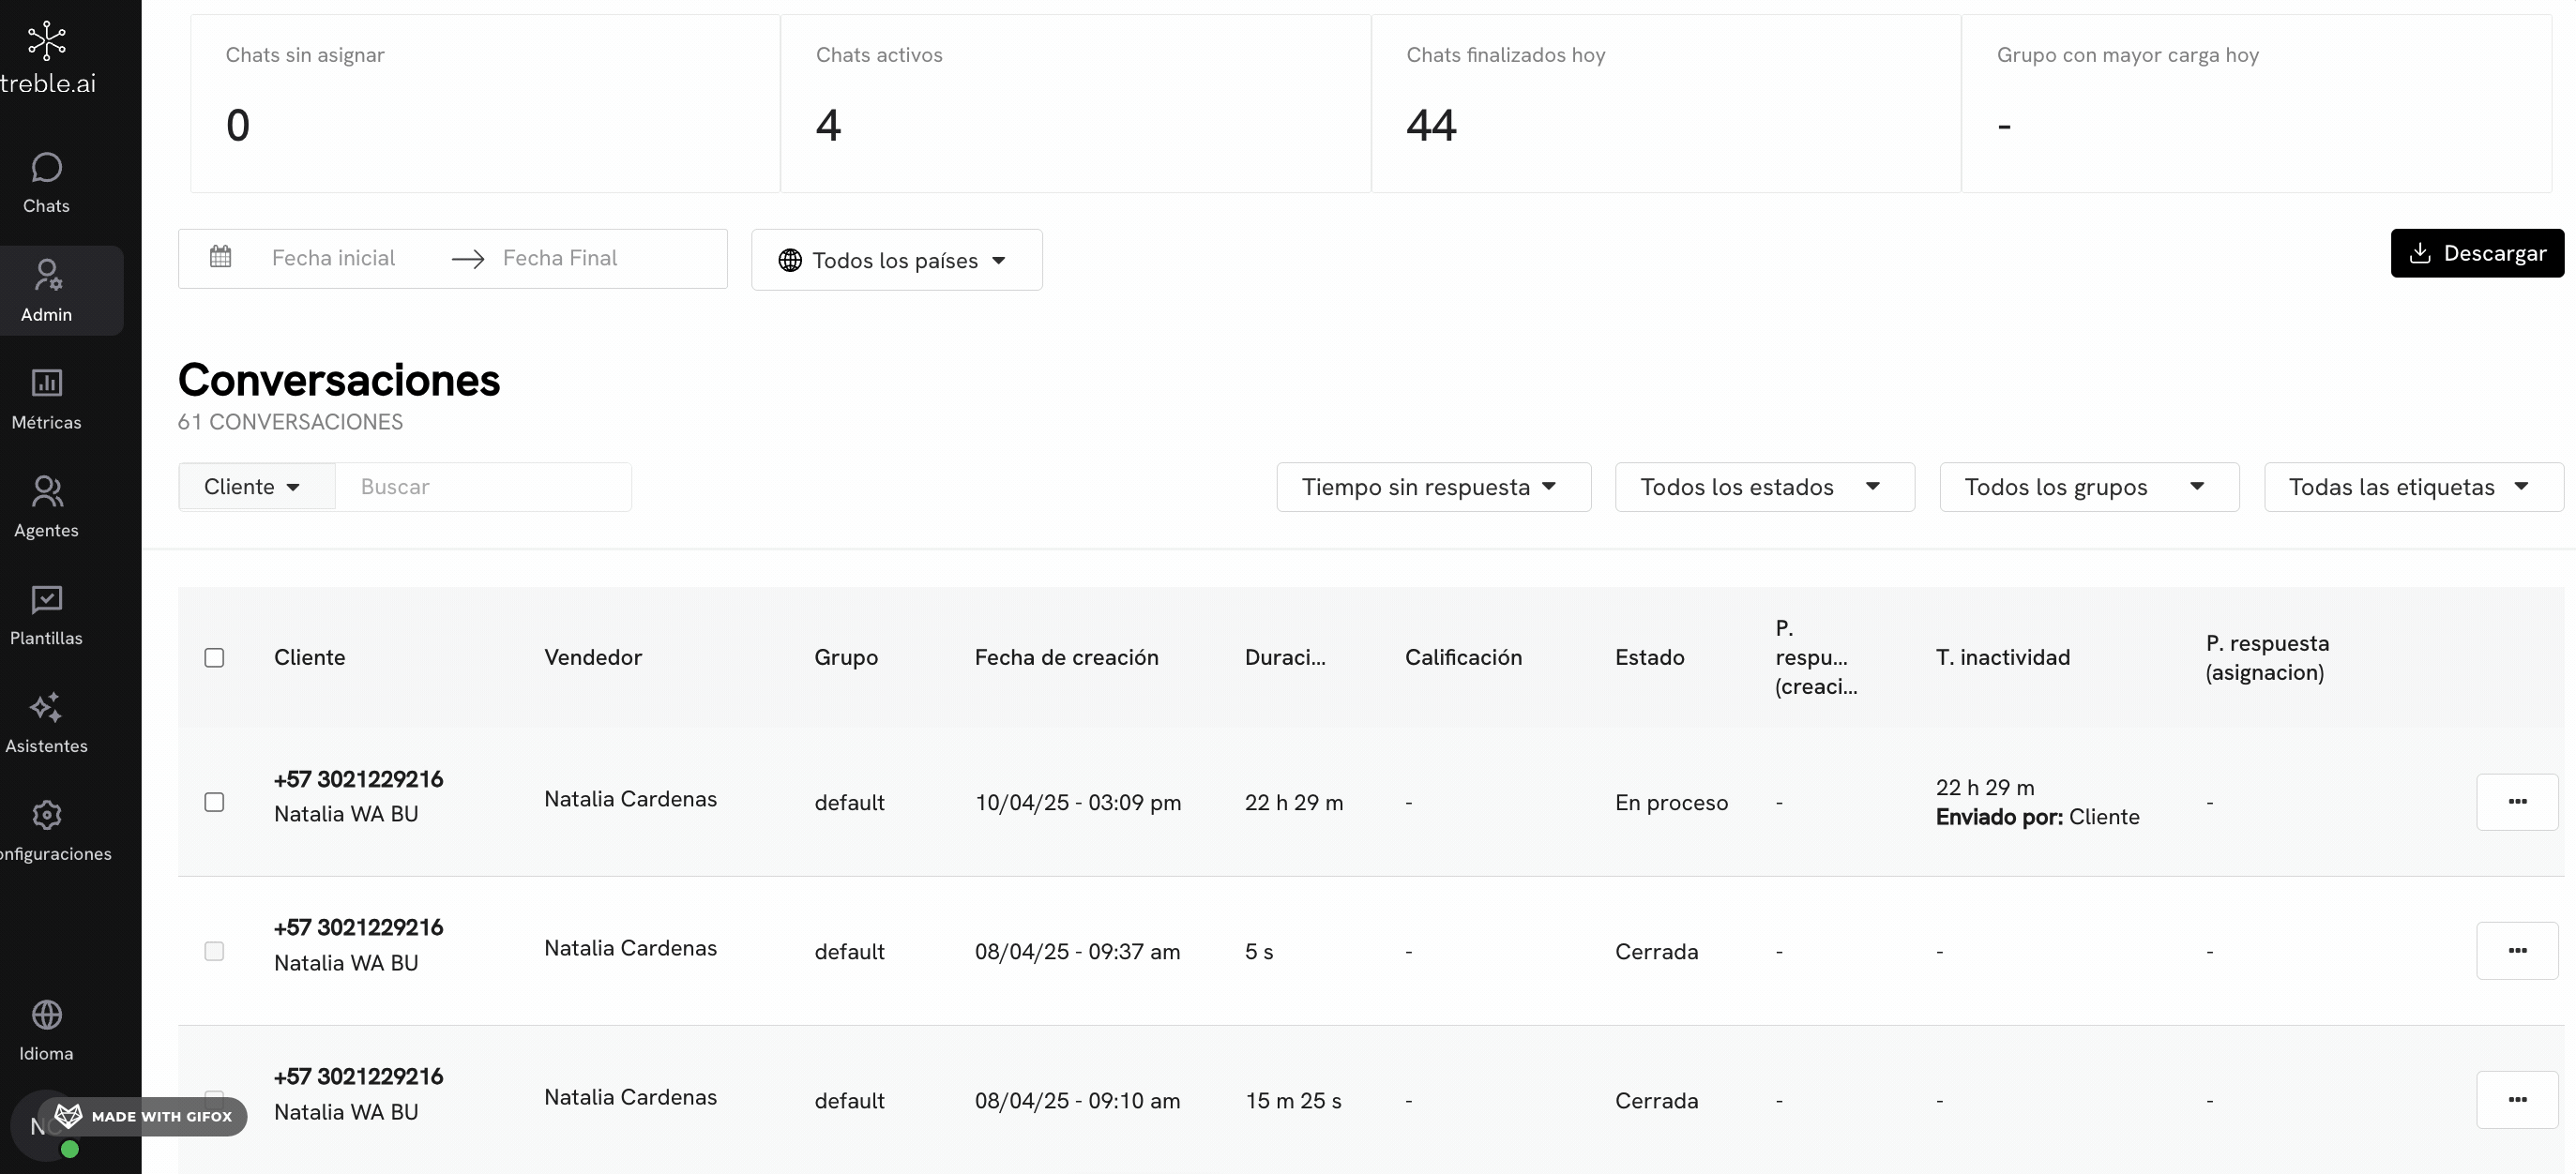Check the select-all checkbox in table header
Viewport: 2576px width, 1174px height.
click(214, 657)
